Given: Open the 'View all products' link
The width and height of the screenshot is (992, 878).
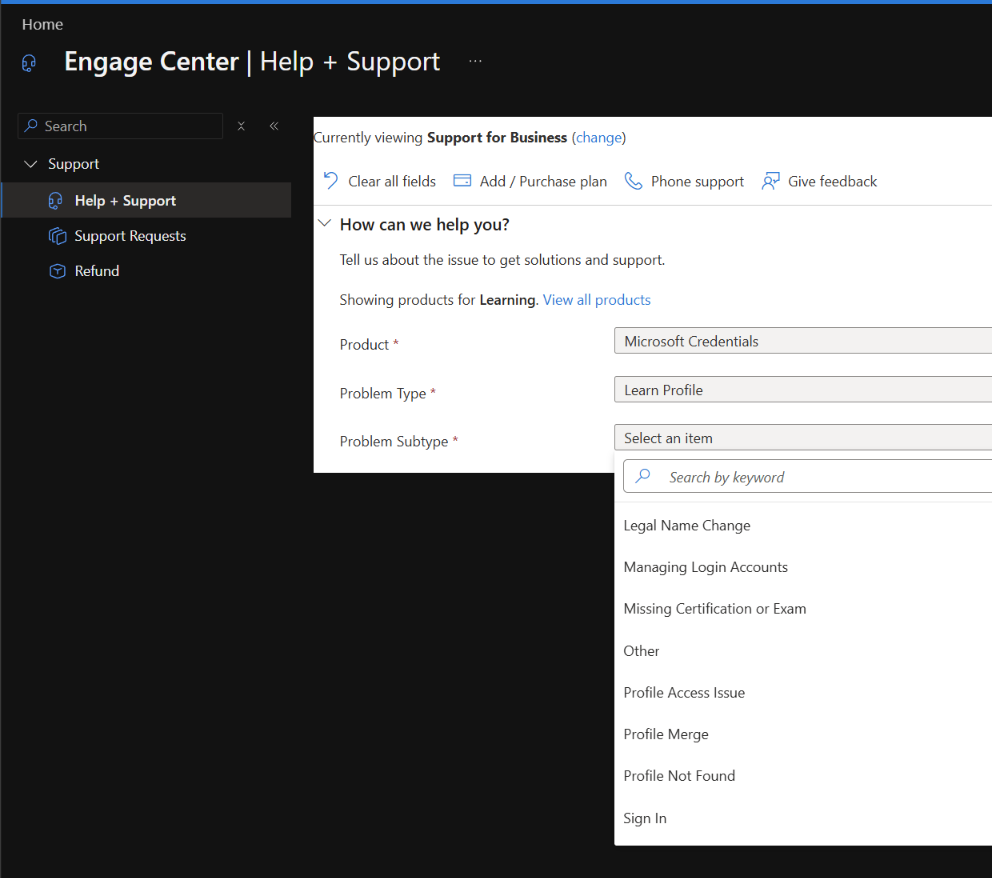Looking at the screenshot, I should tap(597, 300).
